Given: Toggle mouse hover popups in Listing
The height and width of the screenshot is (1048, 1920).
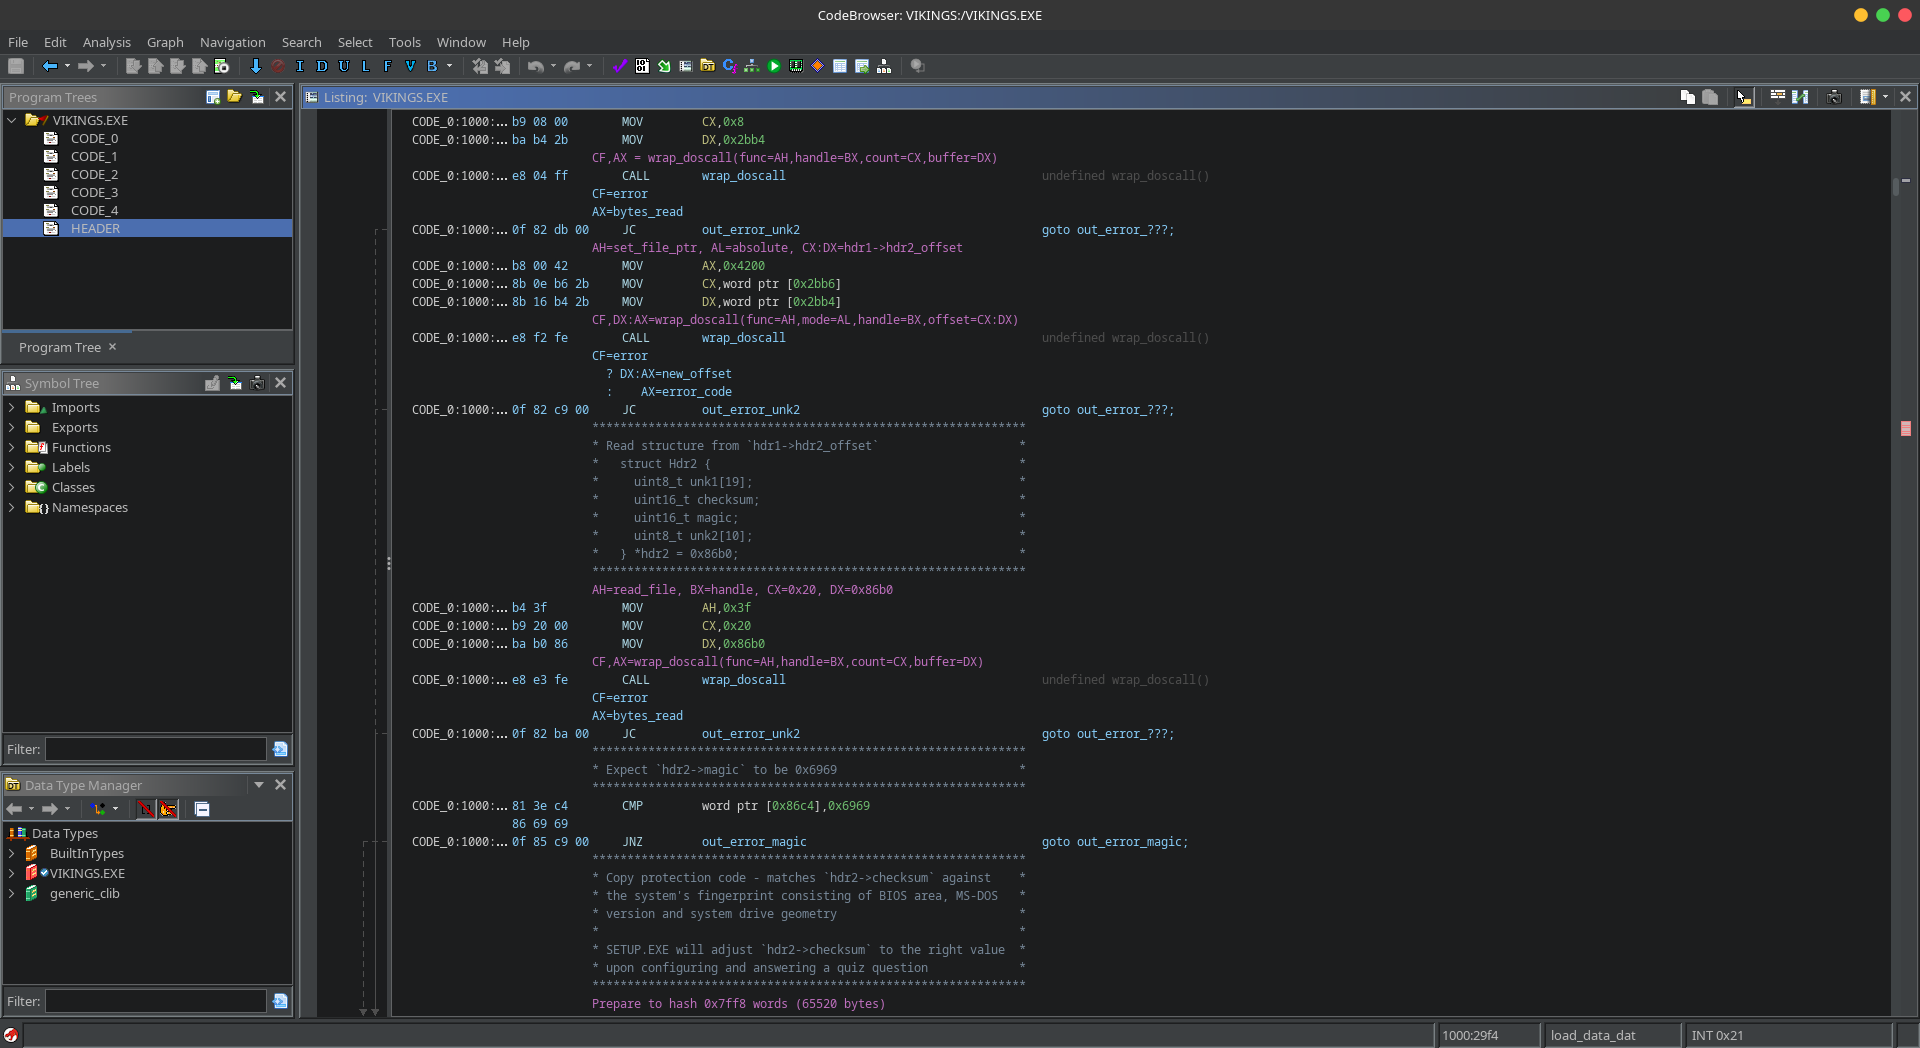Looking at the screenshot, I should coord(1744,97).
